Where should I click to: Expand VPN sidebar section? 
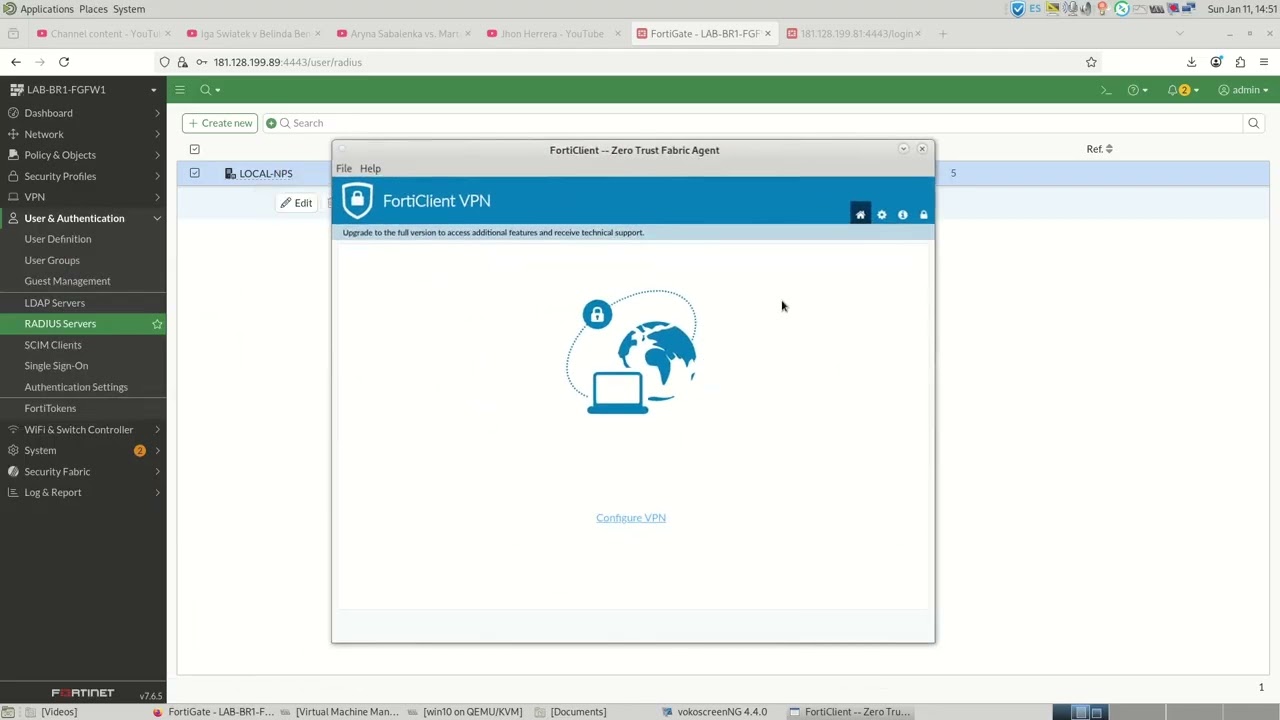[x=83, y=197]
